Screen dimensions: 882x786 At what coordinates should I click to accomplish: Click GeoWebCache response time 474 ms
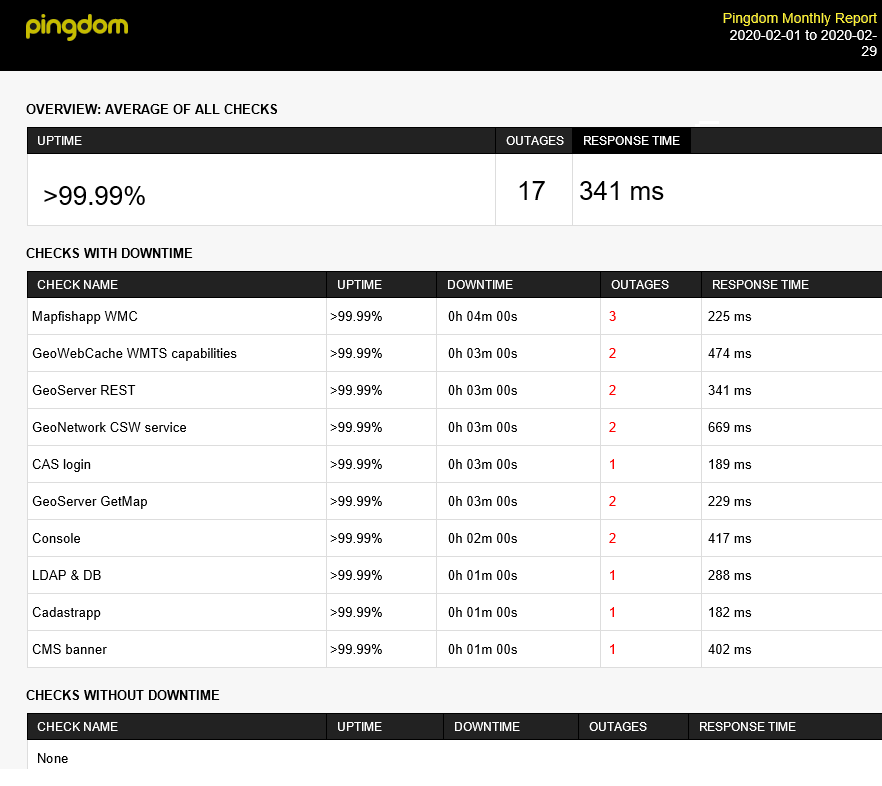click(x=730, y=353)
